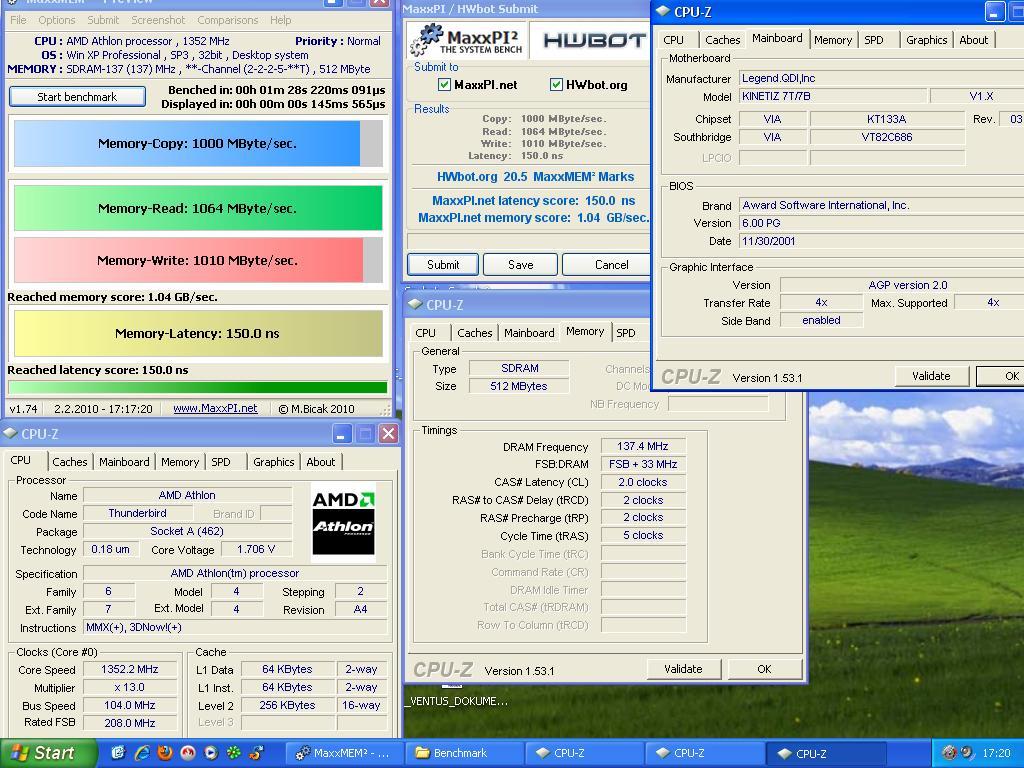Image resolution: width=1024 pixels, height=768 pixels.
Task: Click Submit button in HWbot Submit dialog
Action: pos(443,264)
